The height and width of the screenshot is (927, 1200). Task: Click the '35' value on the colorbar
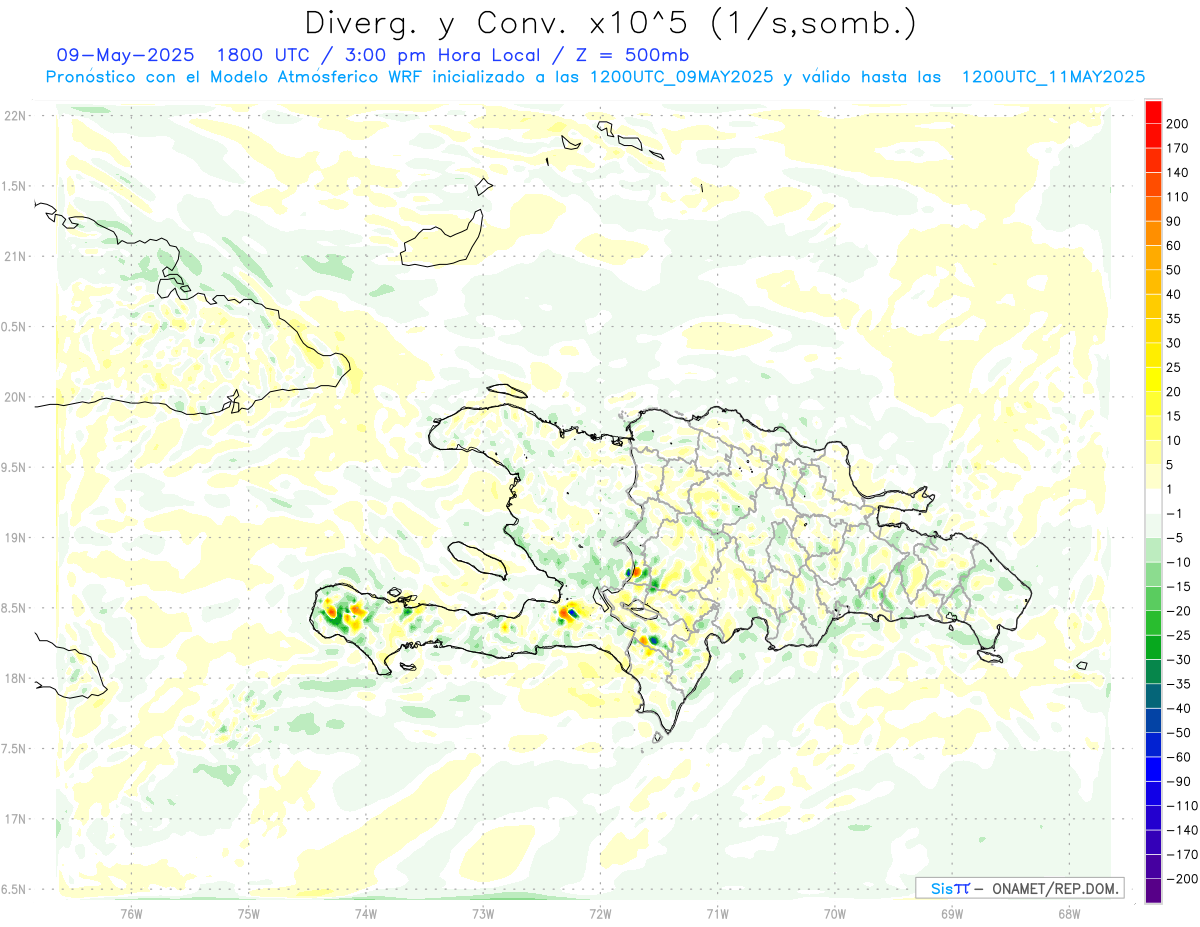click(x=1174, y=319)
